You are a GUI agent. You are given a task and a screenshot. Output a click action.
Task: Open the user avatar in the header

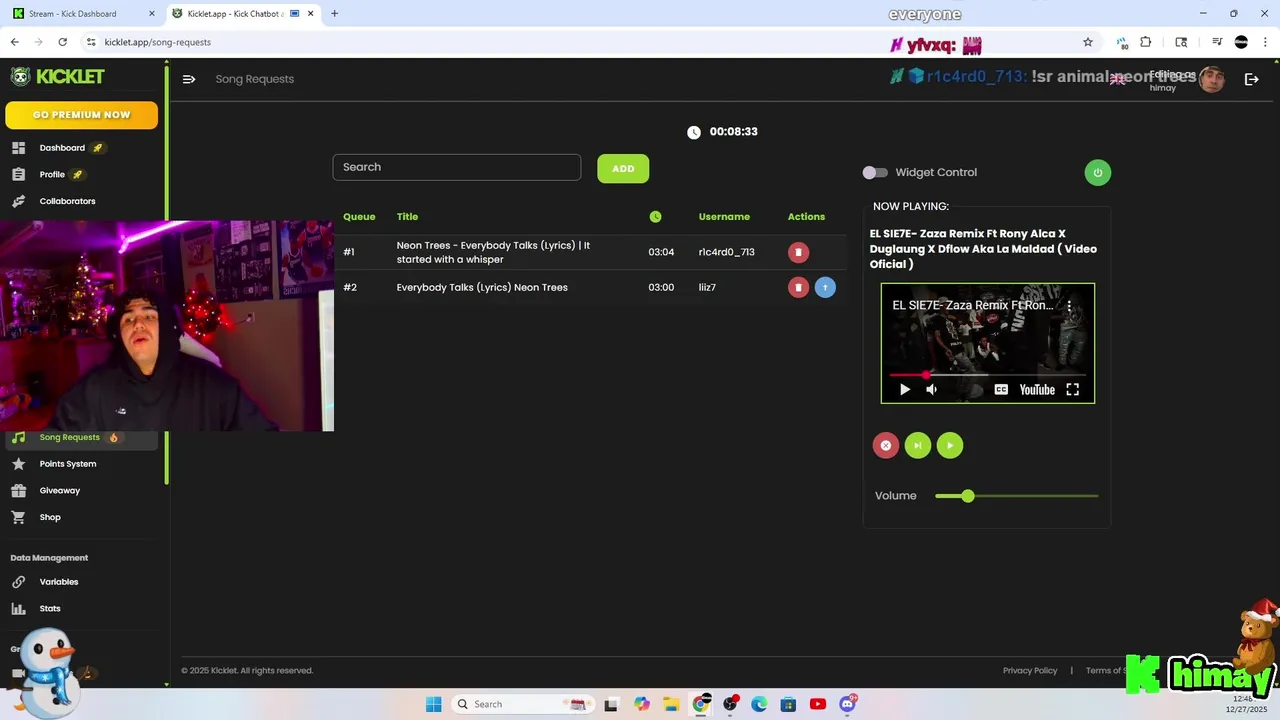click(x=1212, y=80)
